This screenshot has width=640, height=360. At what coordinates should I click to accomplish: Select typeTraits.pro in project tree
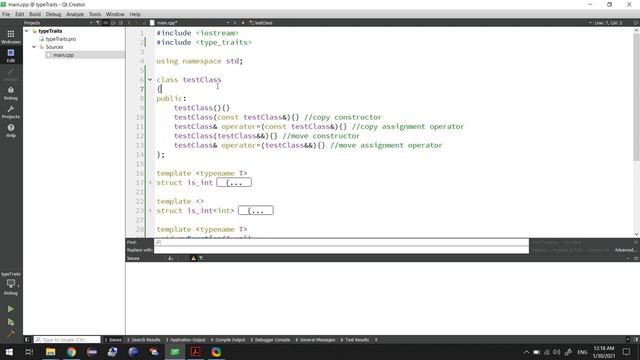pos(60,39)
